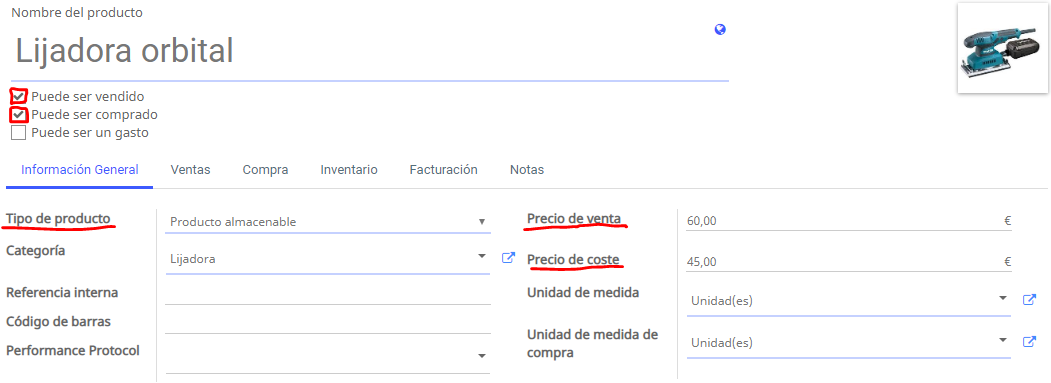This screenshot has width=1051, height=383.
Task: Uncheck the Puede ser comprado checkbox
Action: [x=19, y=115]
